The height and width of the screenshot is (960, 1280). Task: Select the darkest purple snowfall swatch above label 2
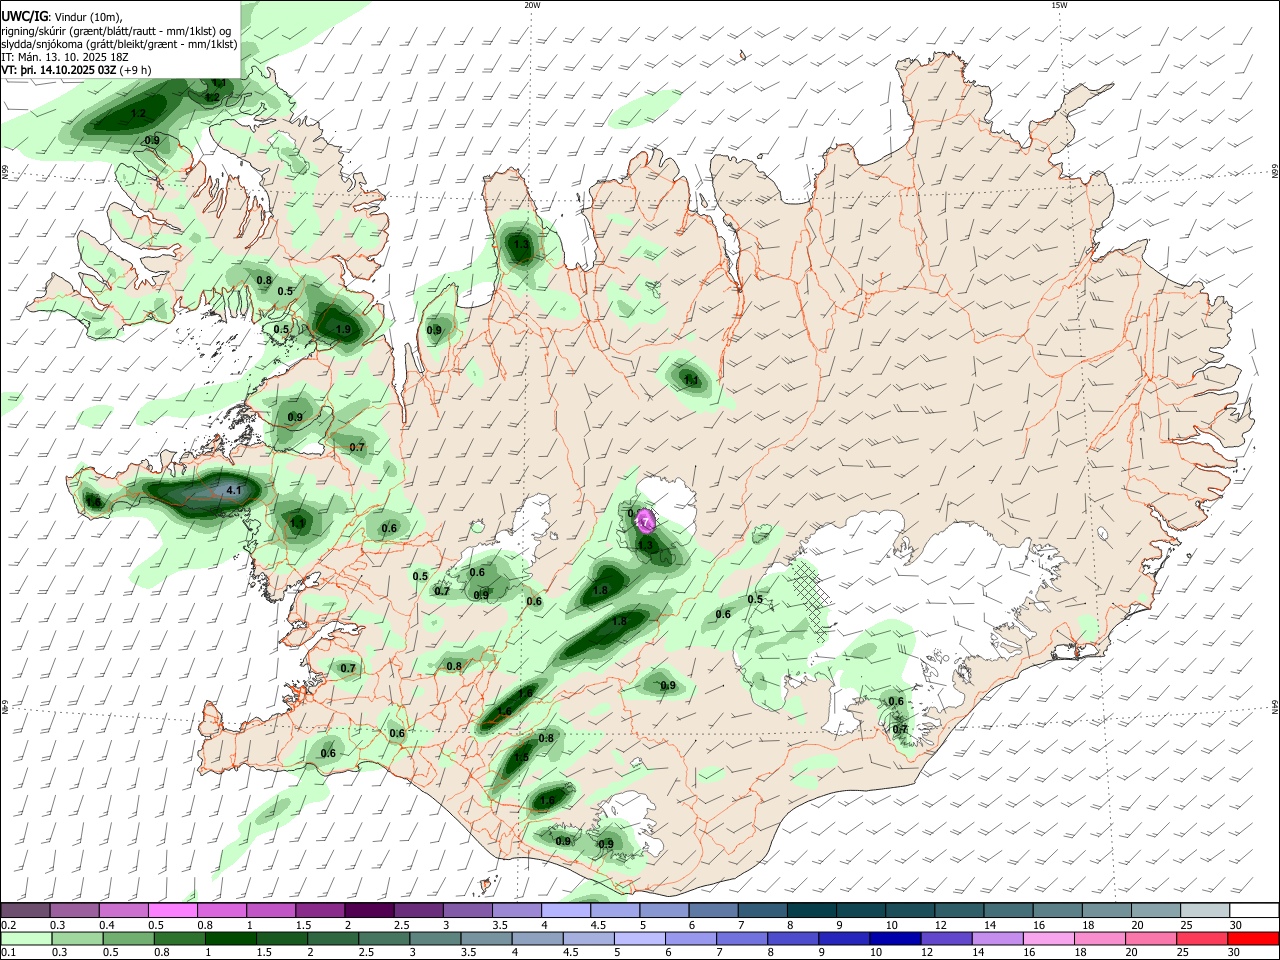pos(369,910)
